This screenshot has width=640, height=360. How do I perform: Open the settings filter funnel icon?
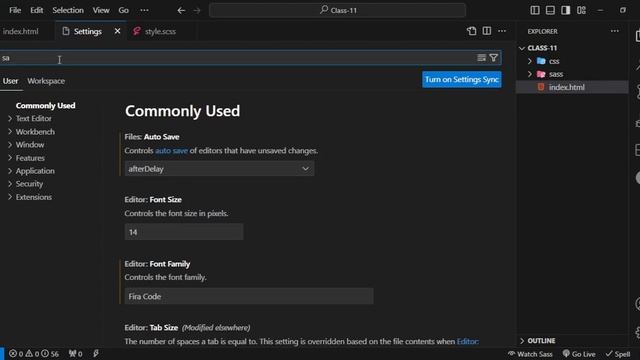pyautogui.click(x=494, y=58)
